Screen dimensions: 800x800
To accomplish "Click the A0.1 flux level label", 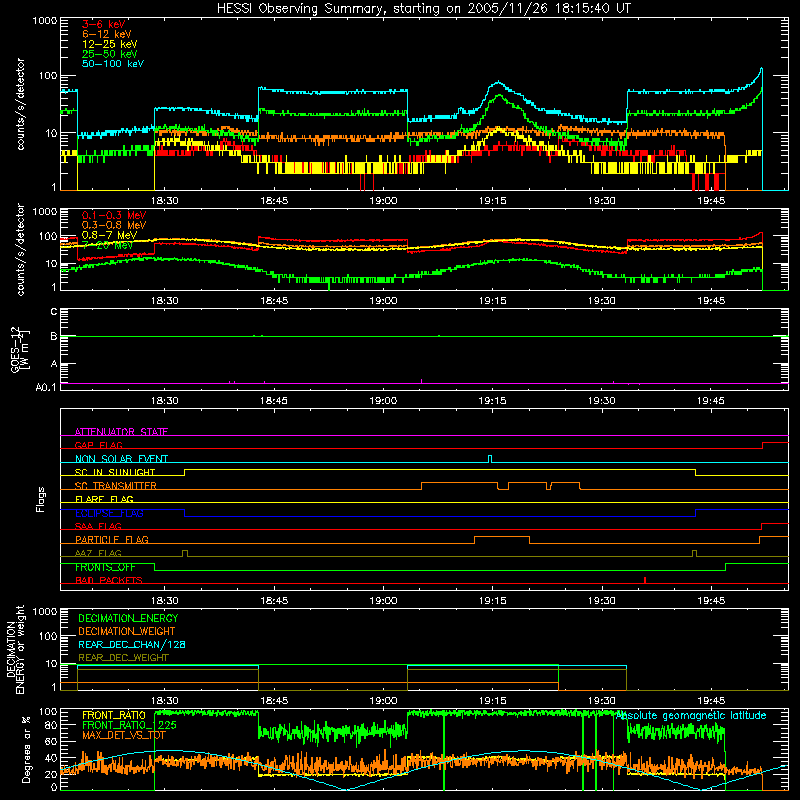I will [x=46, y=387].
